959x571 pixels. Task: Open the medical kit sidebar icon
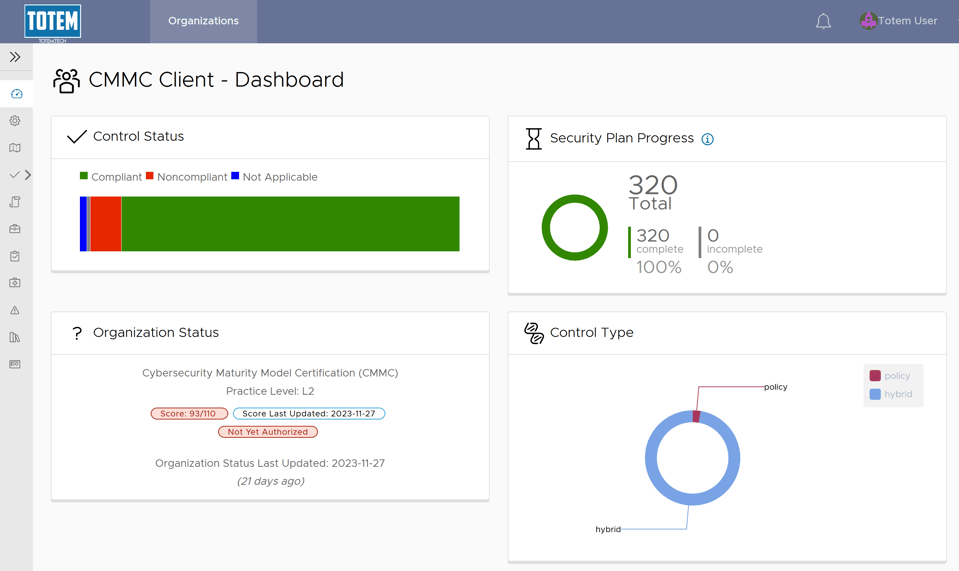pos(15,282)
